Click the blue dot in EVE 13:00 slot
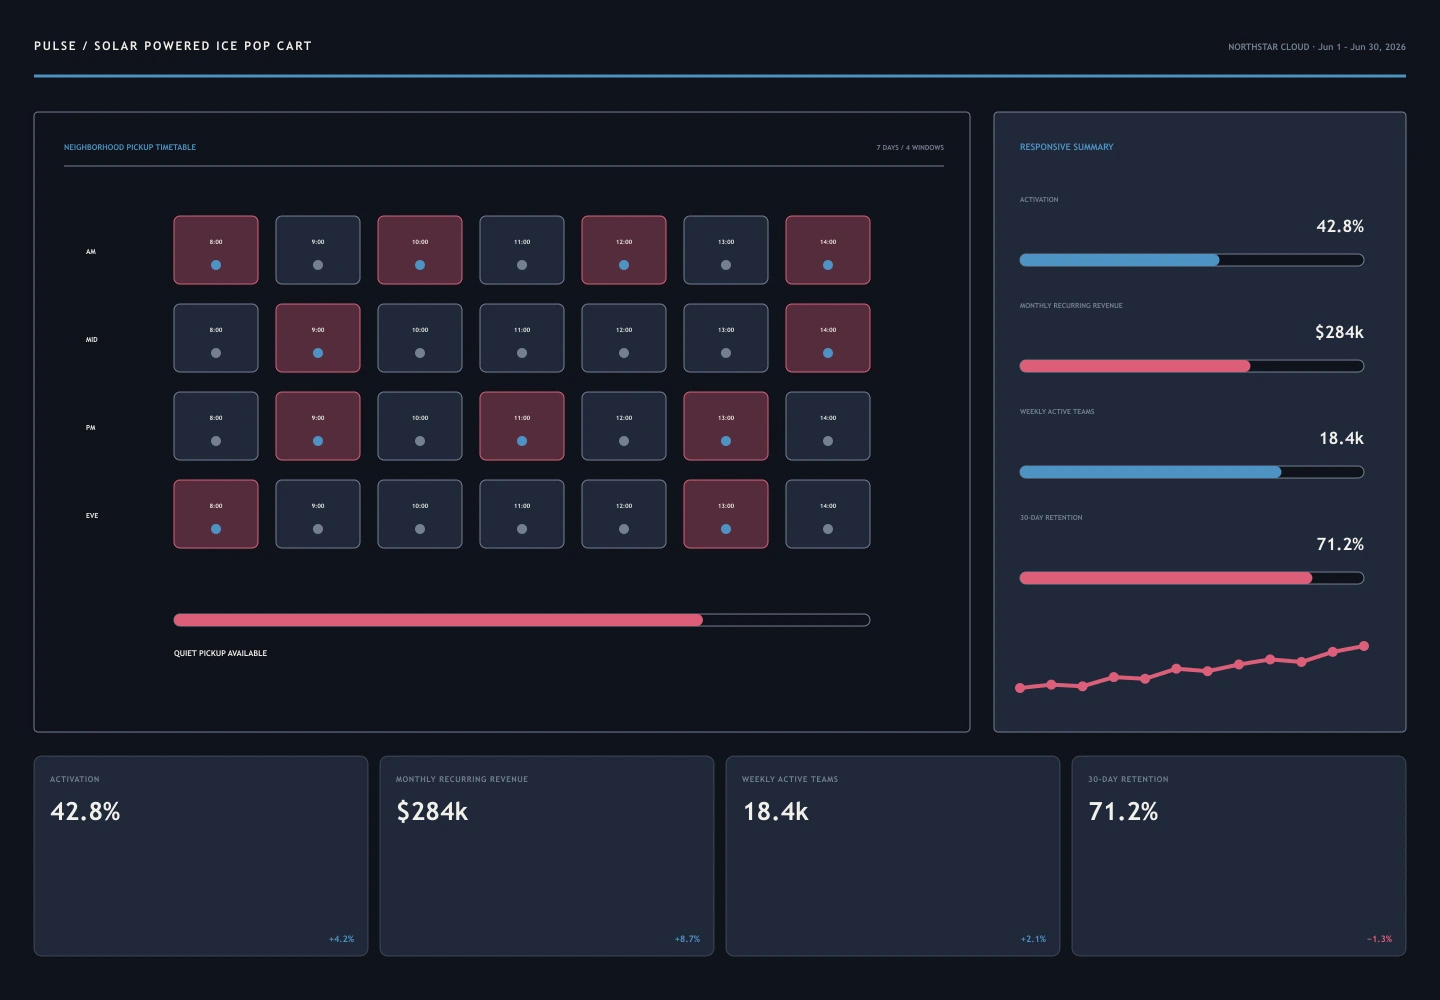 [x=726, y=529]
